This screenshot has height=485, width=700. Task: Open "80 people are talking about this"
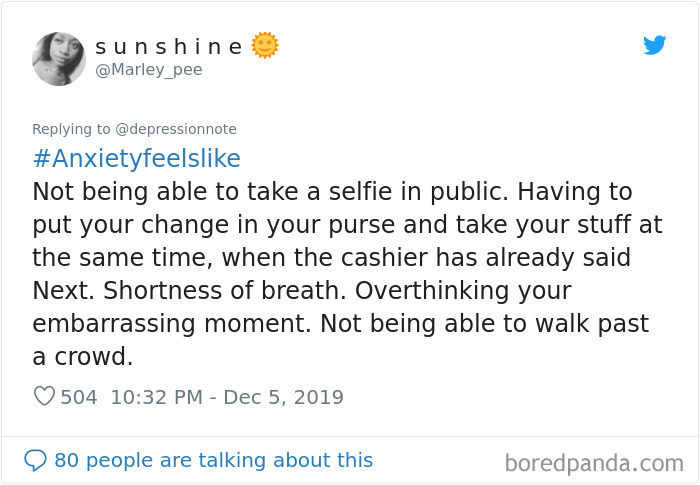click(213, 460)
